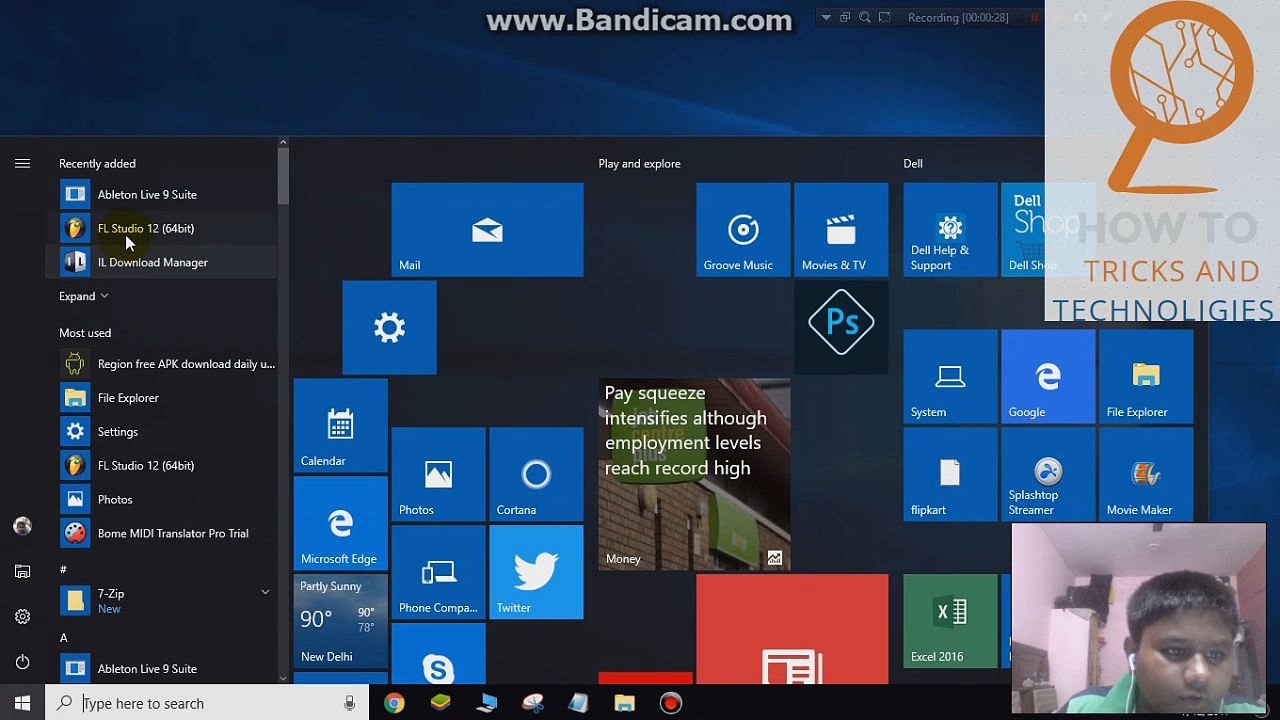Image resolution: width=1280 pixels, height=720 pixels.
Task: Open the File Explorer tile
Action: (1146, 376)
